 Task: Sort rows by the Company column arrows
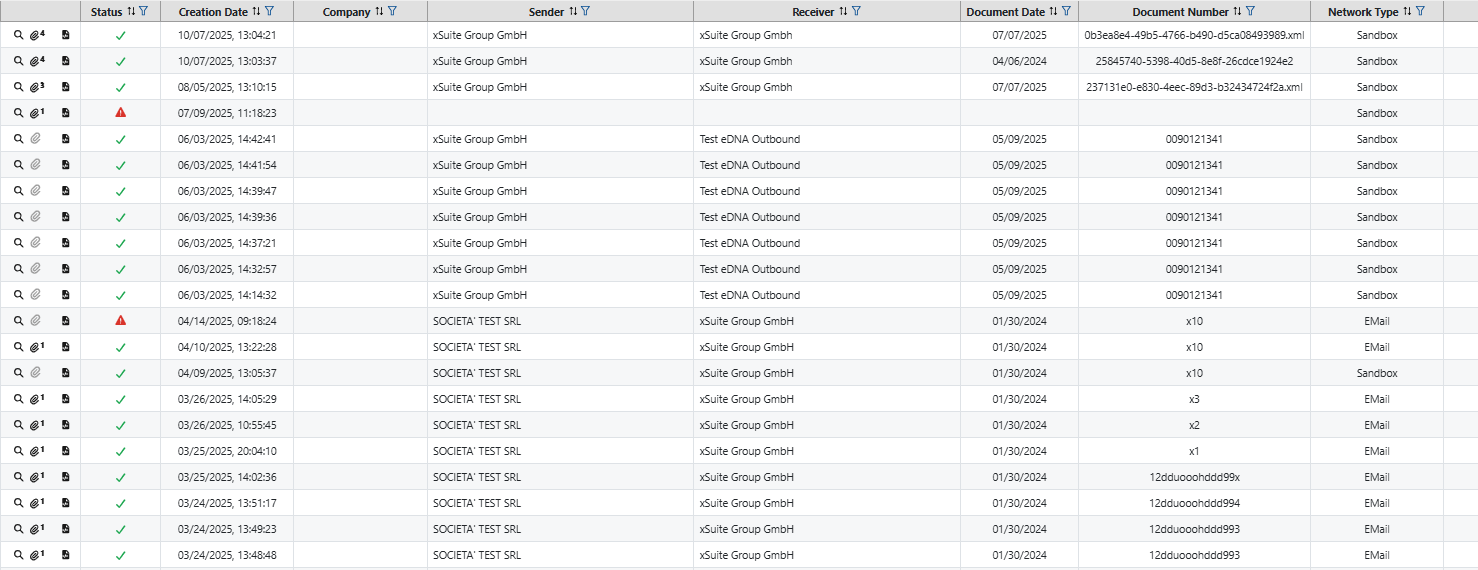[x=378, y=11]
